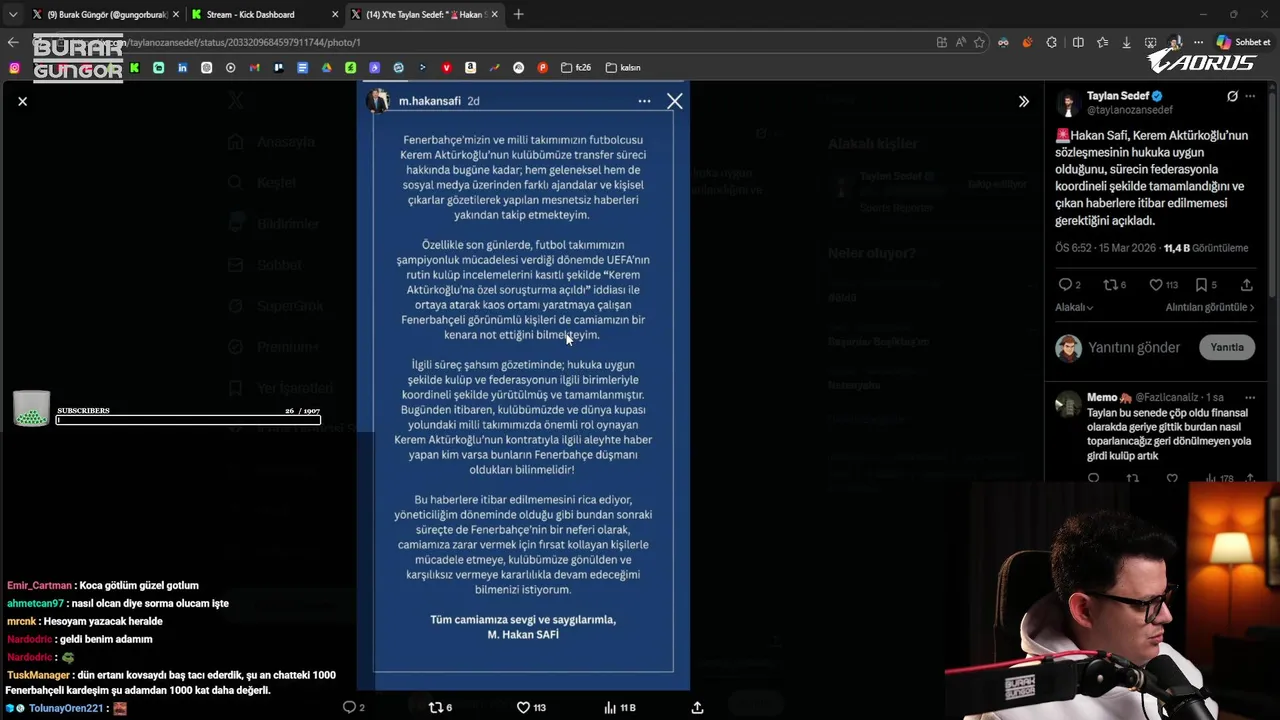
Task: Open Taylan Sedef's profile picture
Action: [1068, 103]
